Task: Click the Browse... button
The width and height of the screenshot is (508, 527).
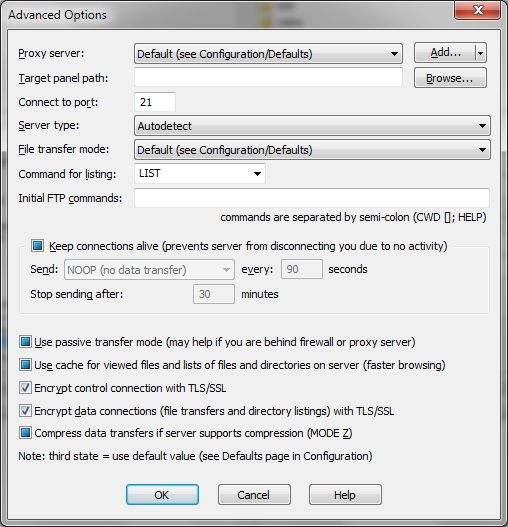Action: (450, 78)
